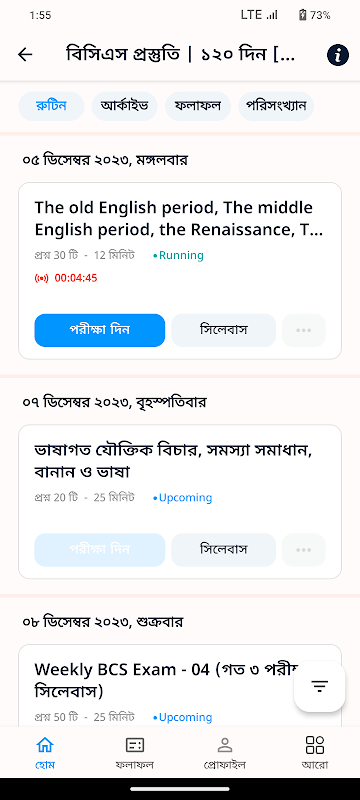The image size is (360, 800).
Task: Open সিলেবাস for the ০৭ ডিসেম্বর exam
Action: (223, 550)
